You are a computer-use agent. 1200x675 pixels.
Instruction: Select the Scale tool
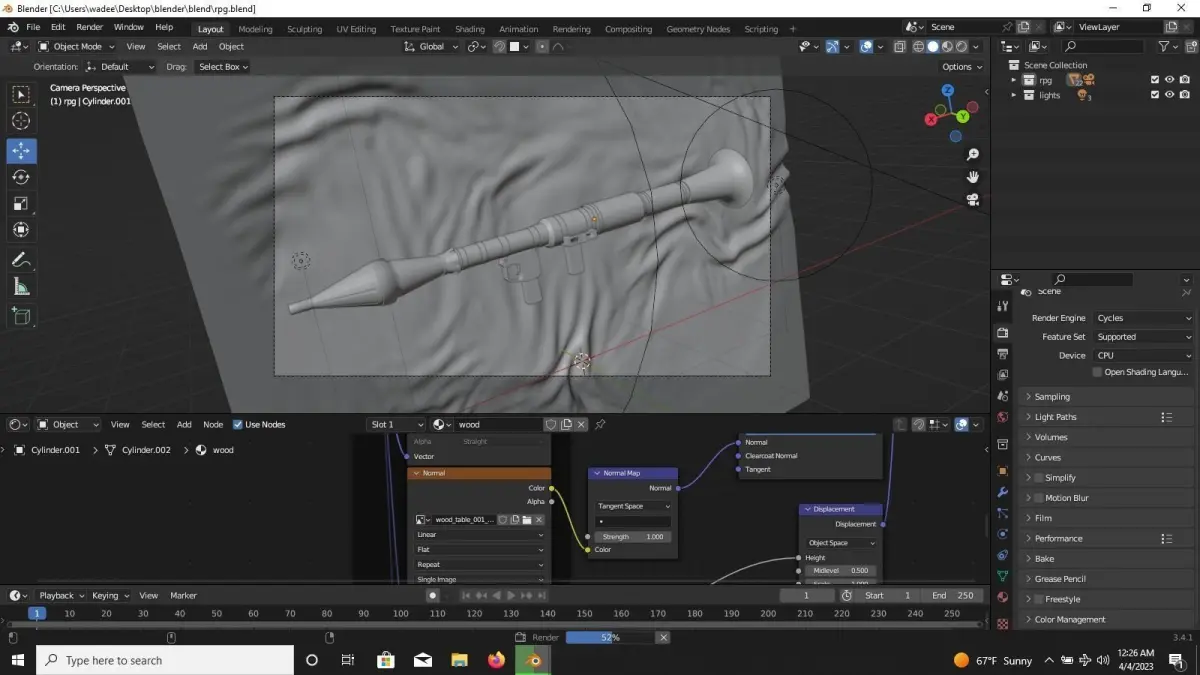click(21, 203)
